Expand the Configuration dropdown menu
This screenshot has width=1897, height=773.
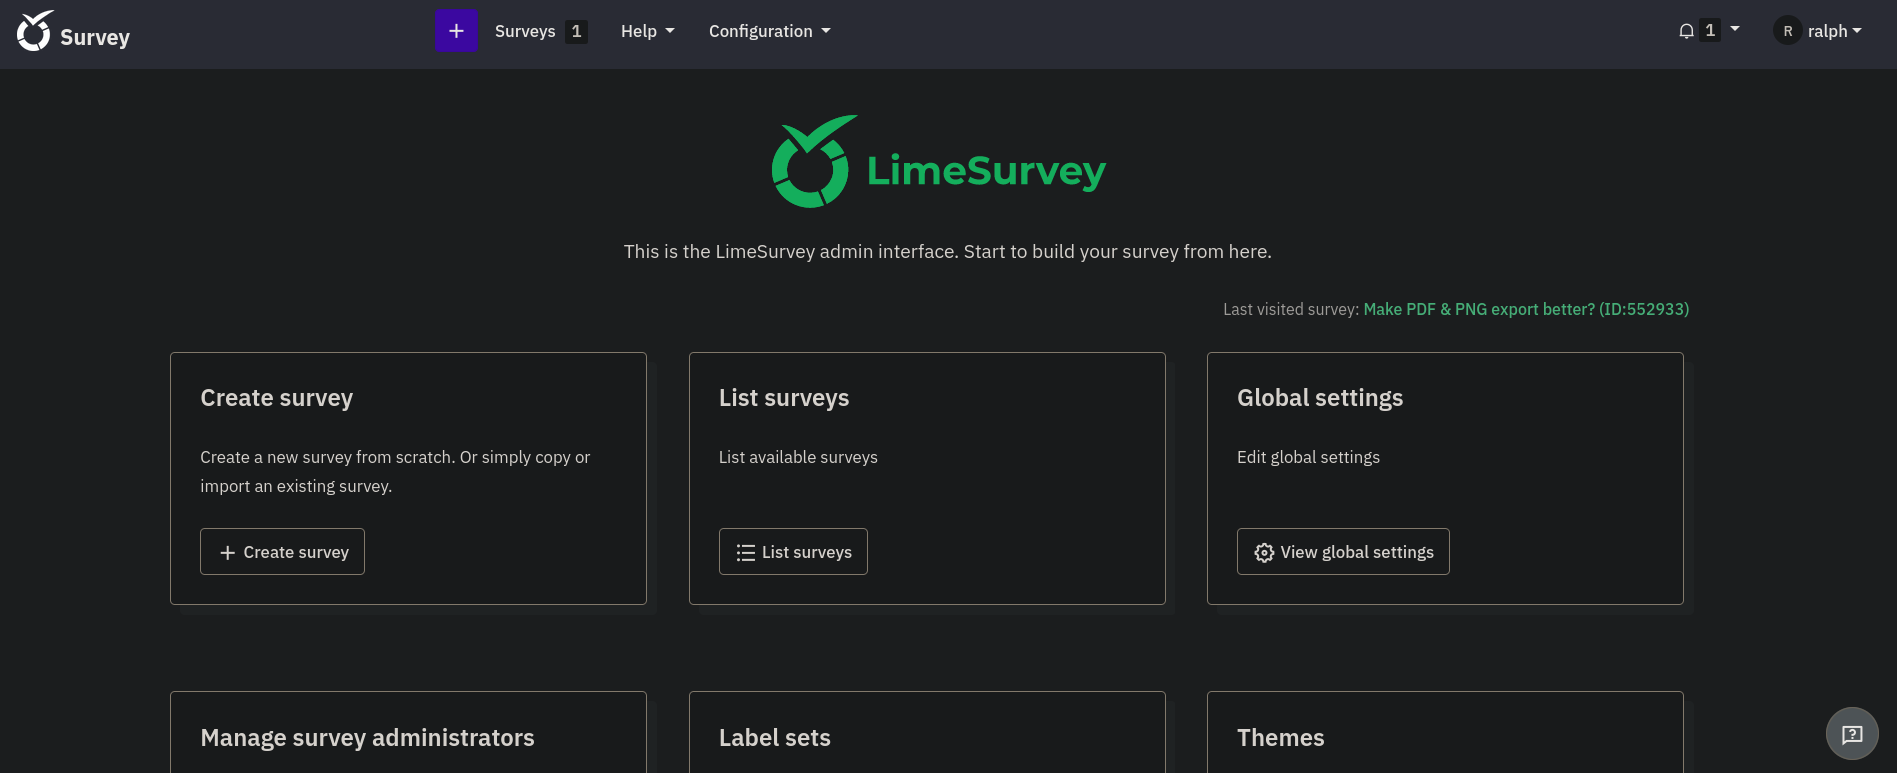[x=769, y=31]
